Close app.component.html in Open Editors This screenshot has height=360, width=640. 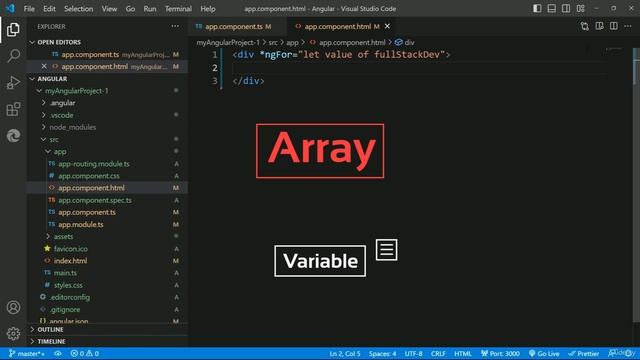pos(44,66)
